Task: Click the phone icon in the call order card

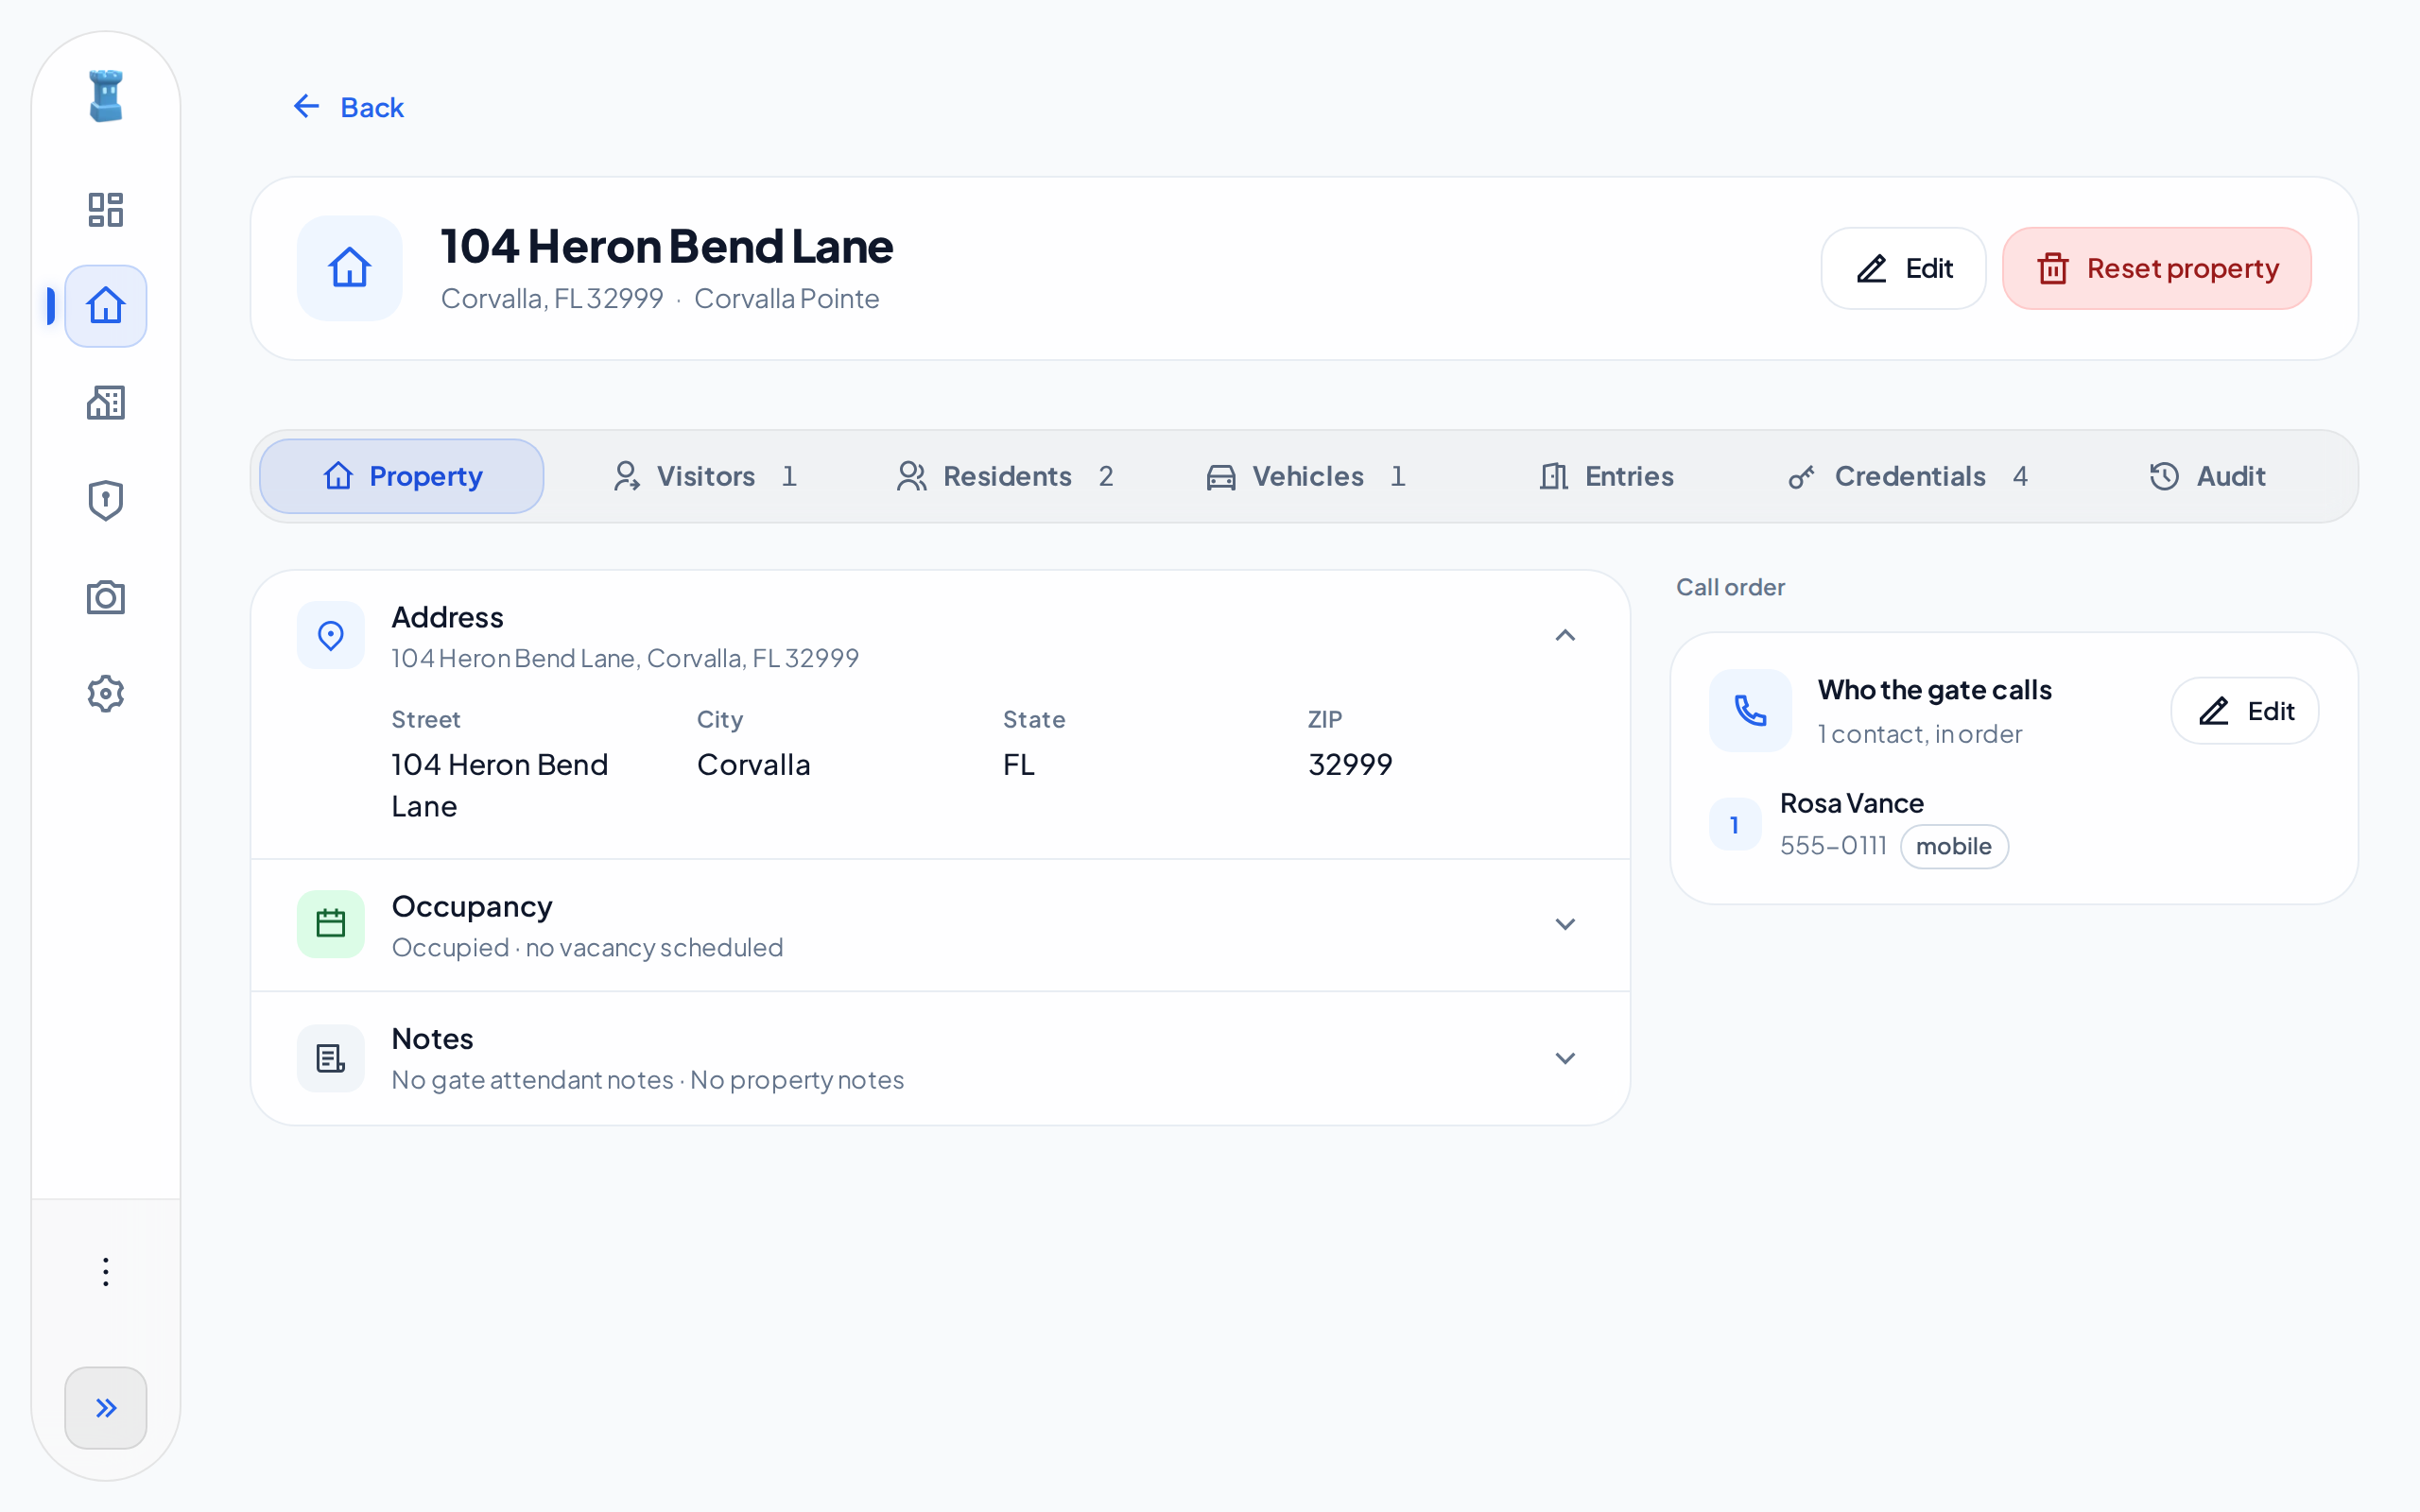Action: [x=1750, y=710]
